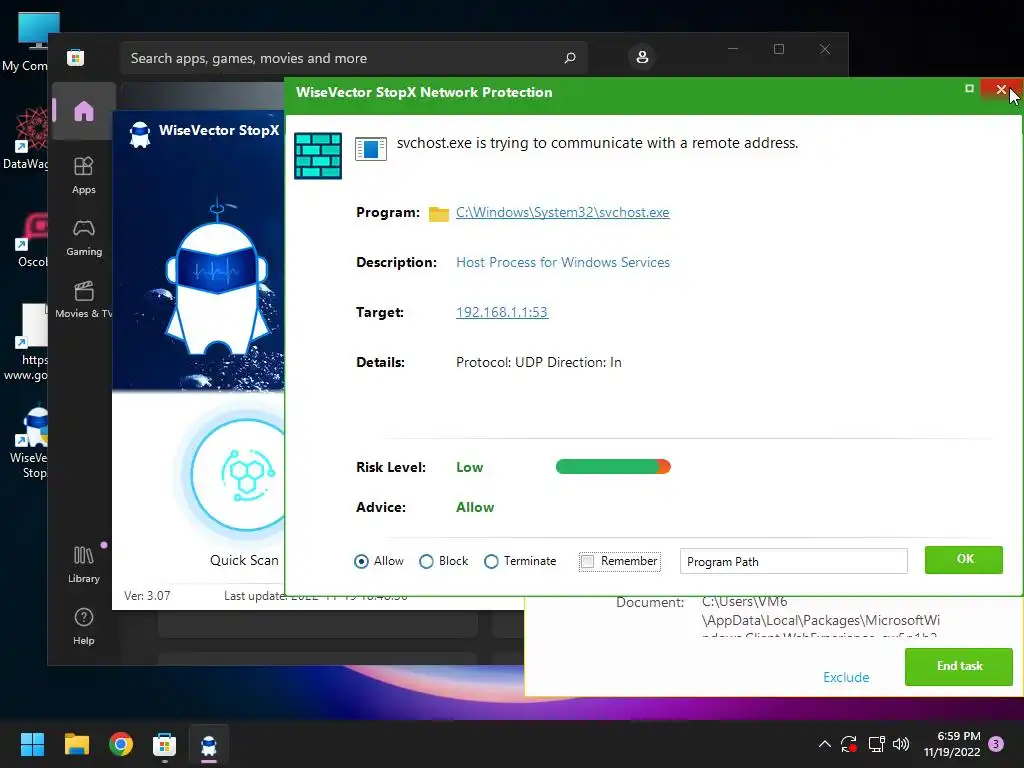Screen dimensions: 1024x768
Task: Open File Explorer from the taskbar
Action: point(76,744)
